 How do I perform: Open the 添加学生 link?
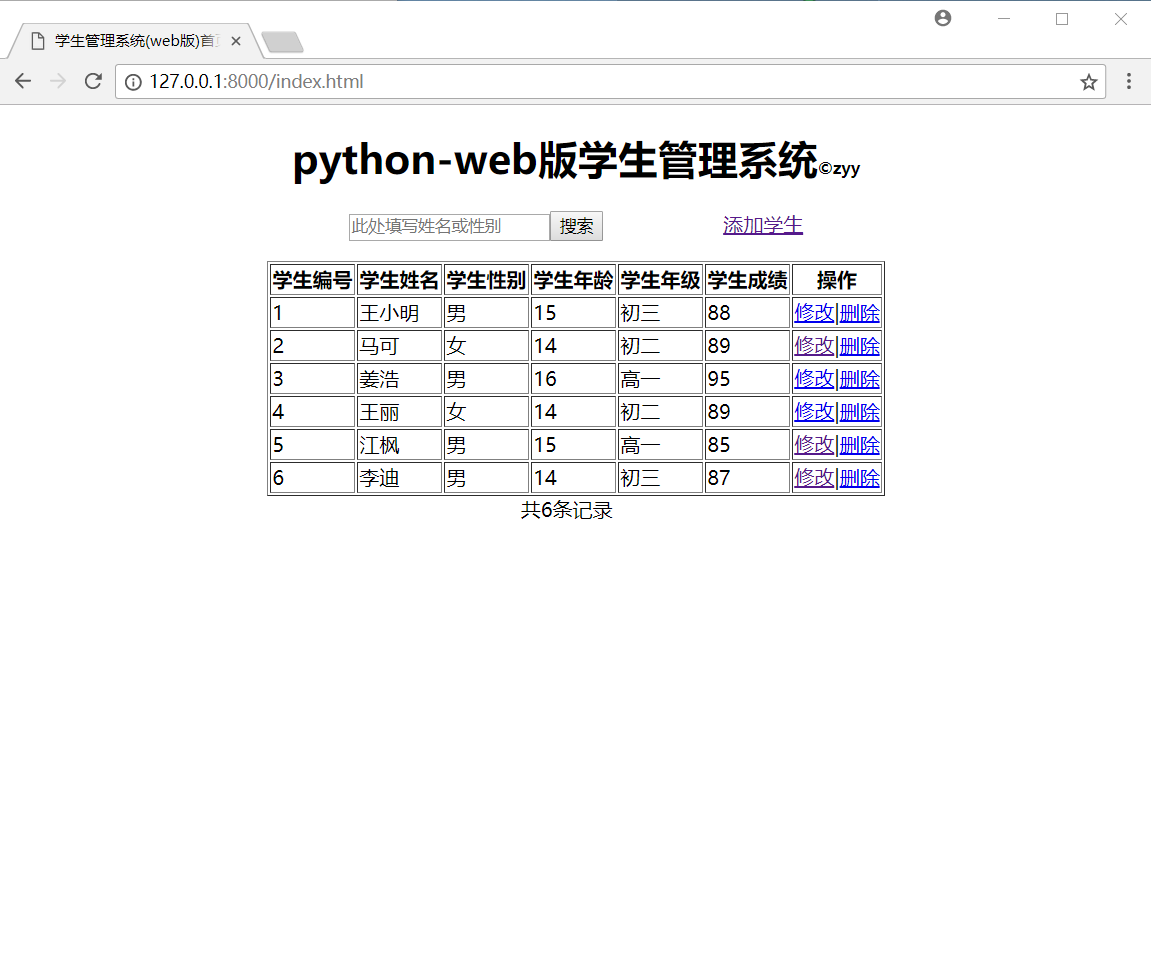[x=762, y=226]
